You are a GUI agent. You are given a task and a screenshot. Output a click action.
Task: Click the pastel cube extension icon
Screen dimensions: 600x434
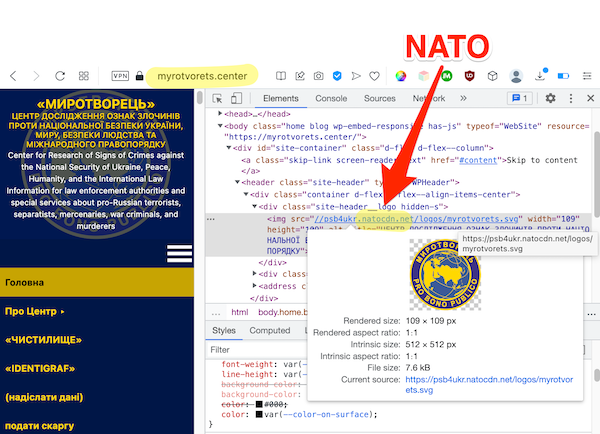tap(424, 76)
